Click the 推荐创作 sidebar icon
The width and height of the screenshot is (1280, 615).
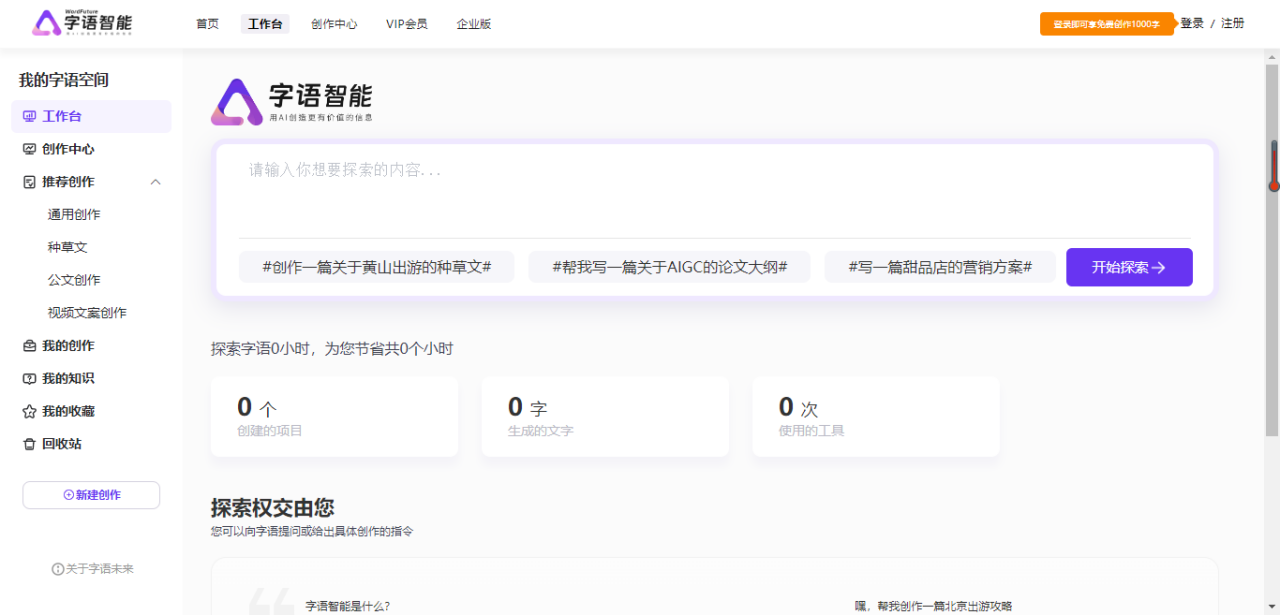point(31,181)
